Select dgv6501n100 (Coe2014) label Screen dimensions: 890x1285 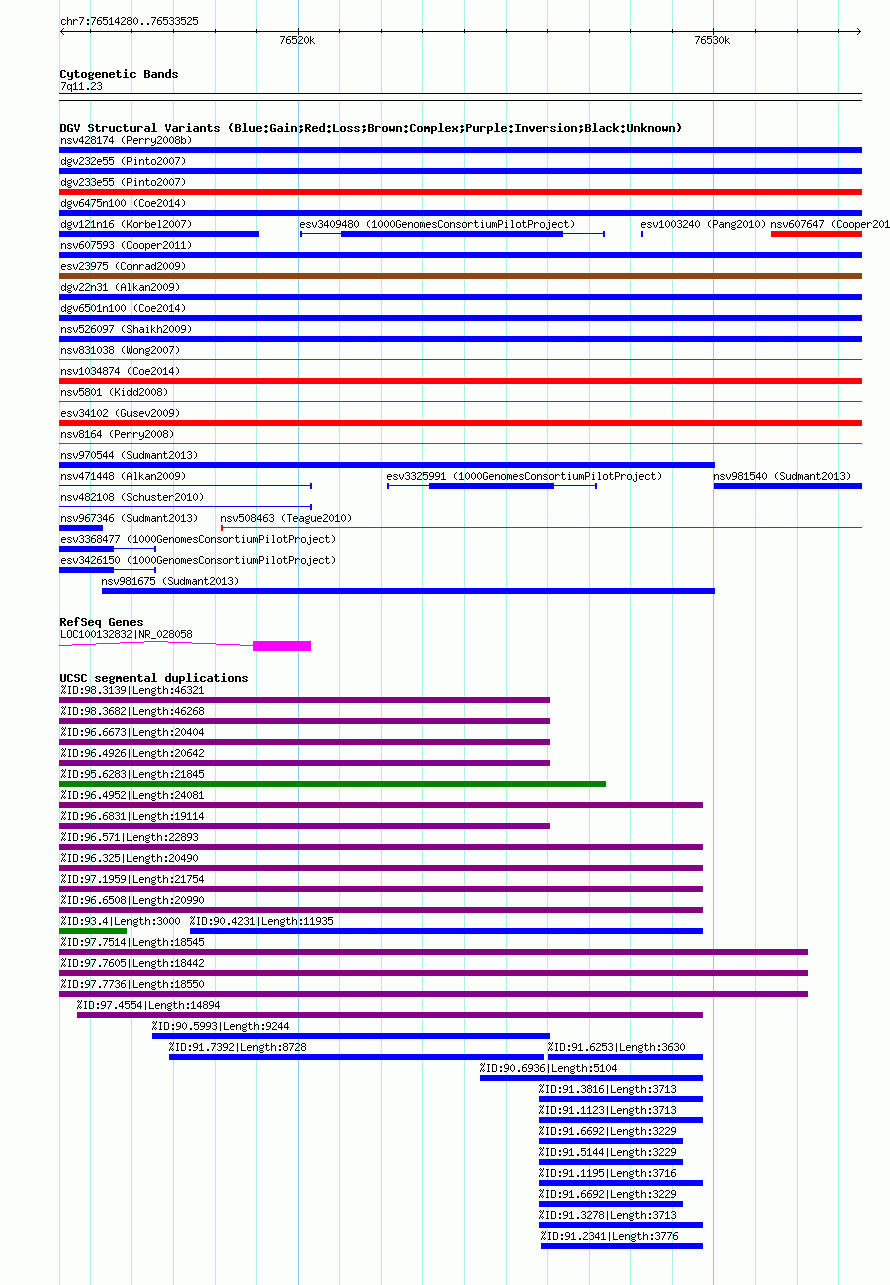pyautogui.click(x=123, y=308)
